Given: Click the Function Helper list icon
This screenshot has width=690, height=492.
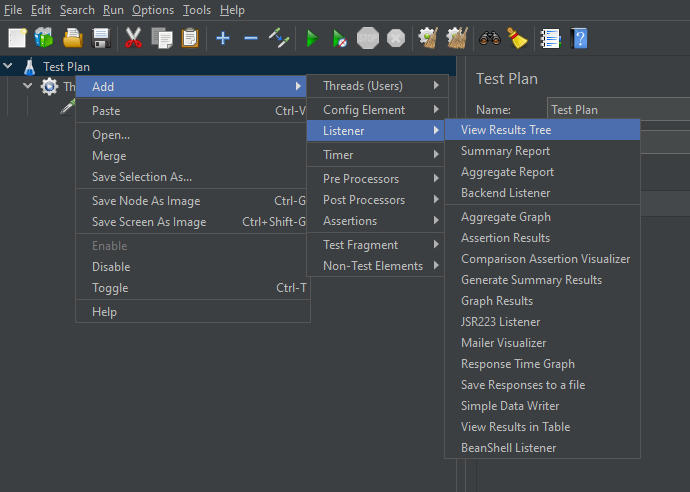Looking at the screenshot, I should pyautogui.click(x=551, y=38).
